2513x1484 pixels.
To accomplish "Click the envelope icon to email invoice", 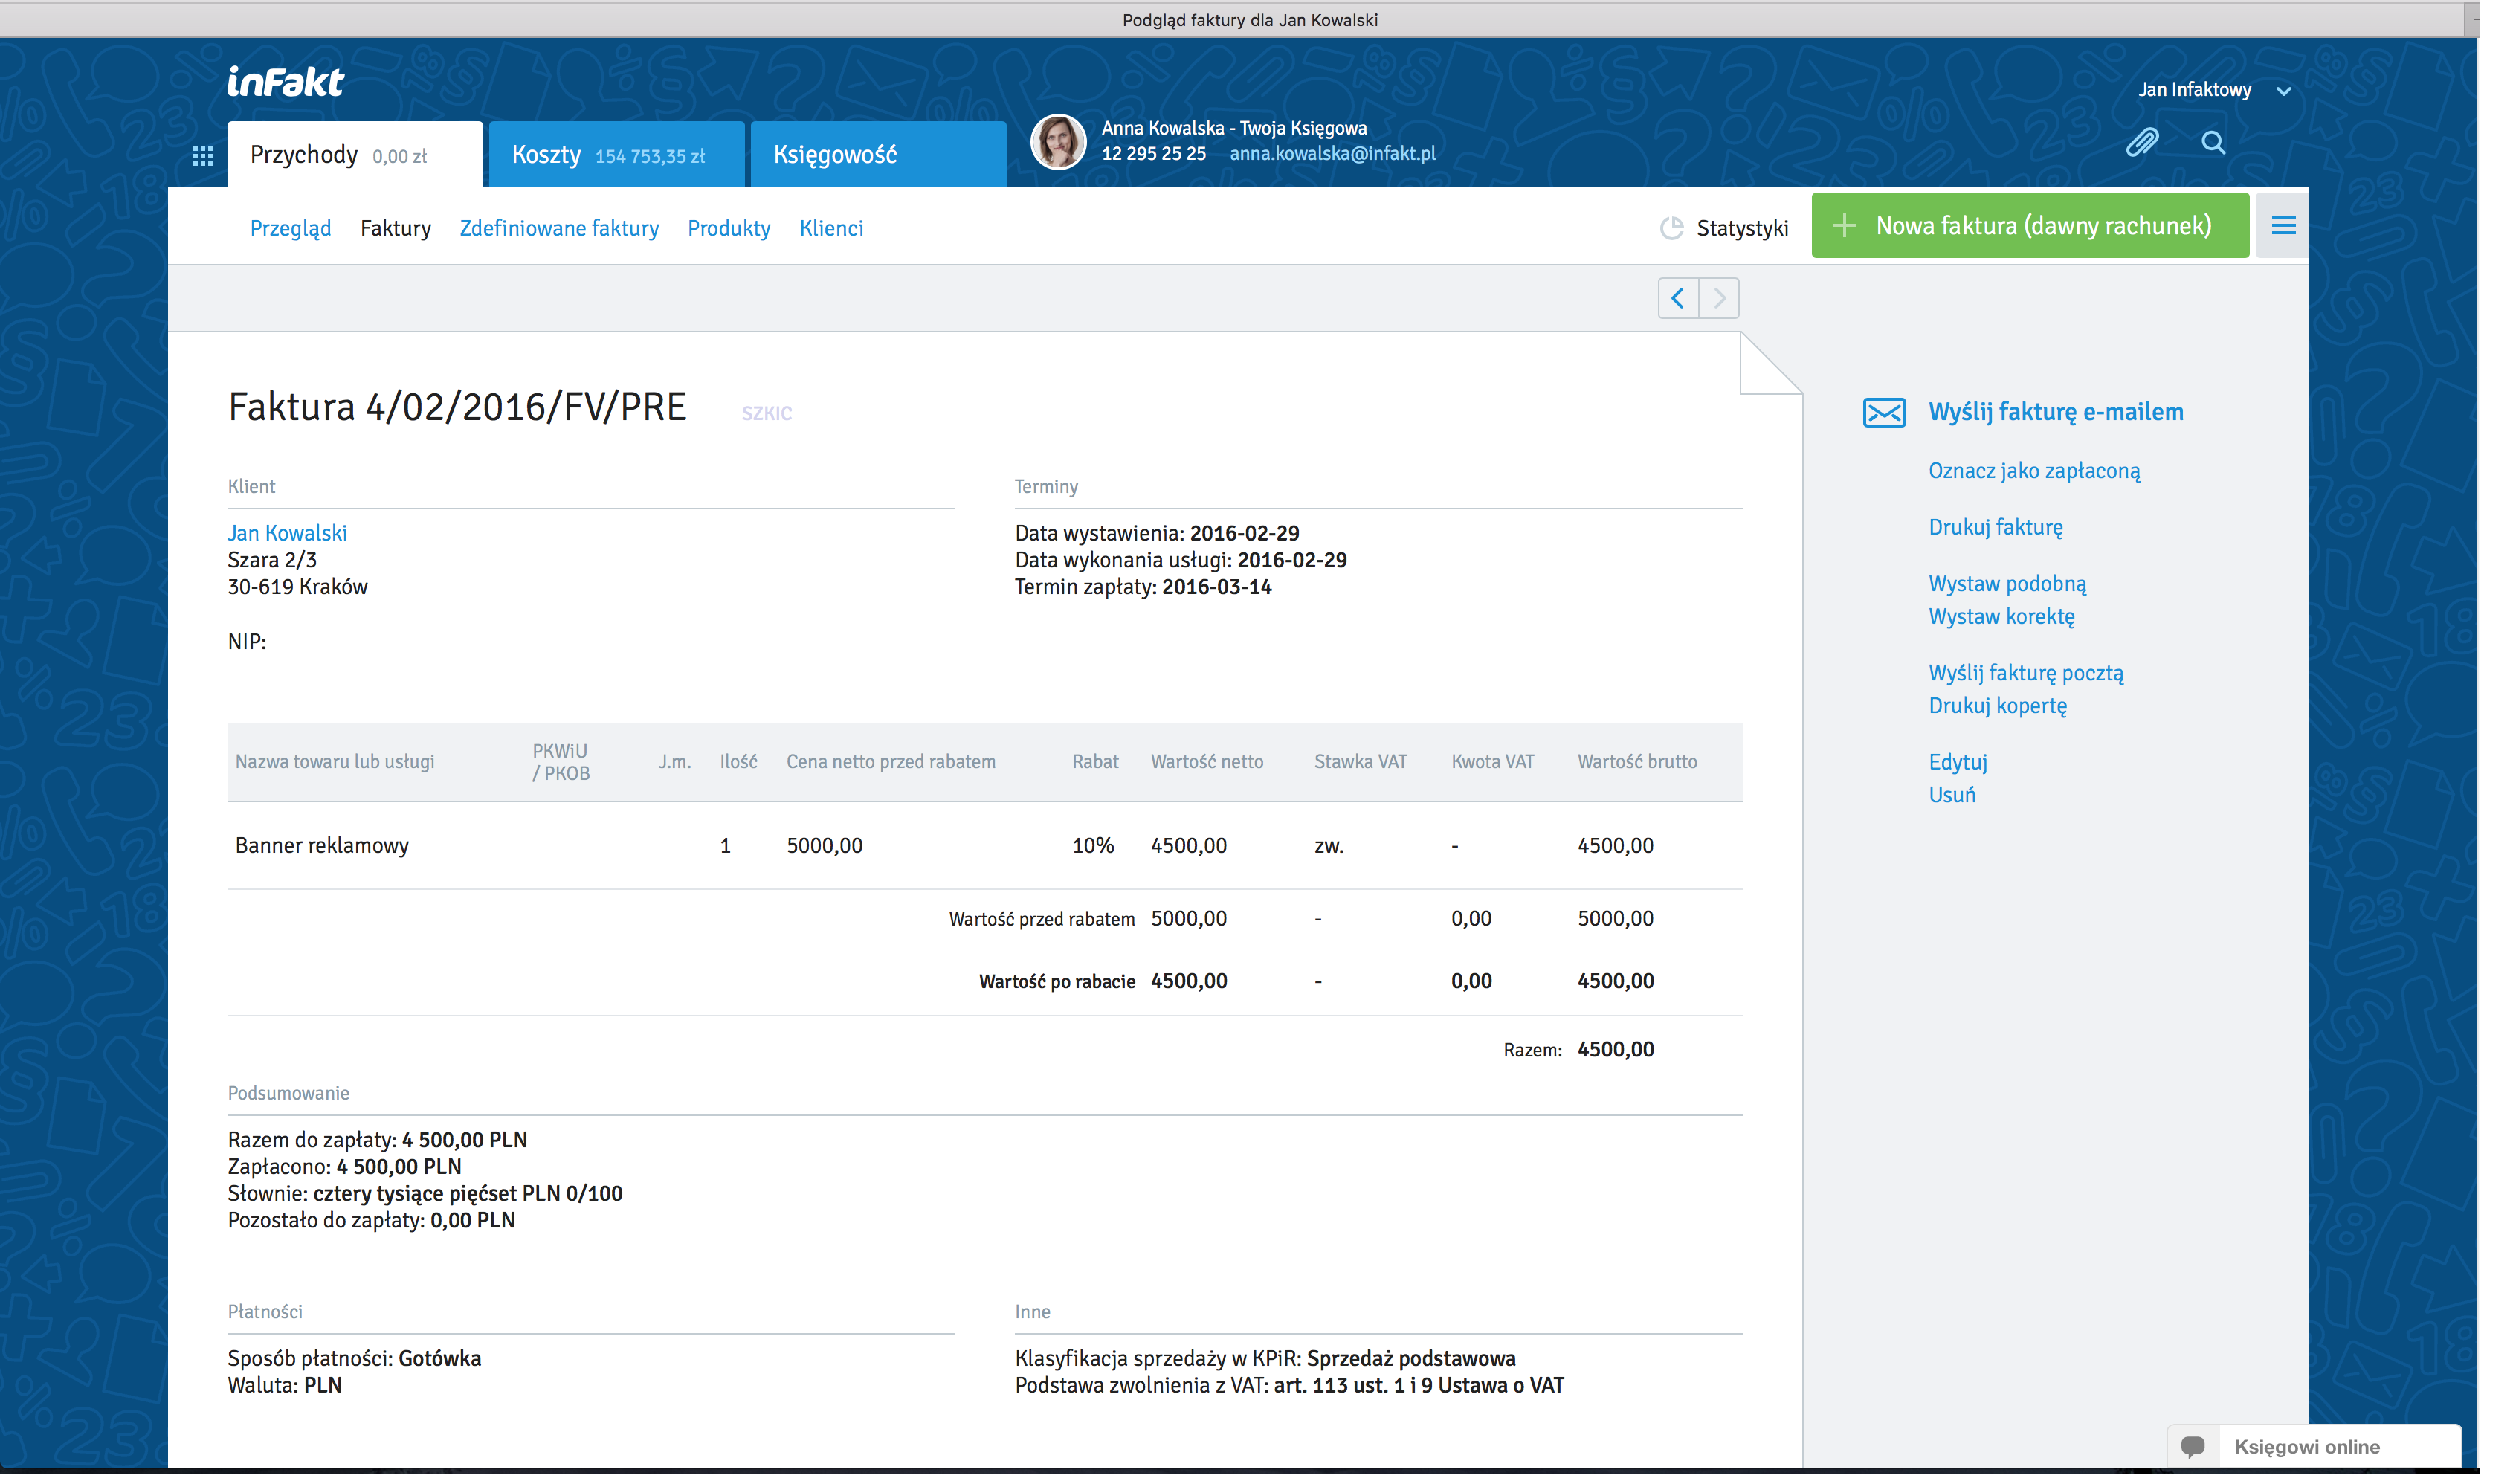I will coord(1884,412).
